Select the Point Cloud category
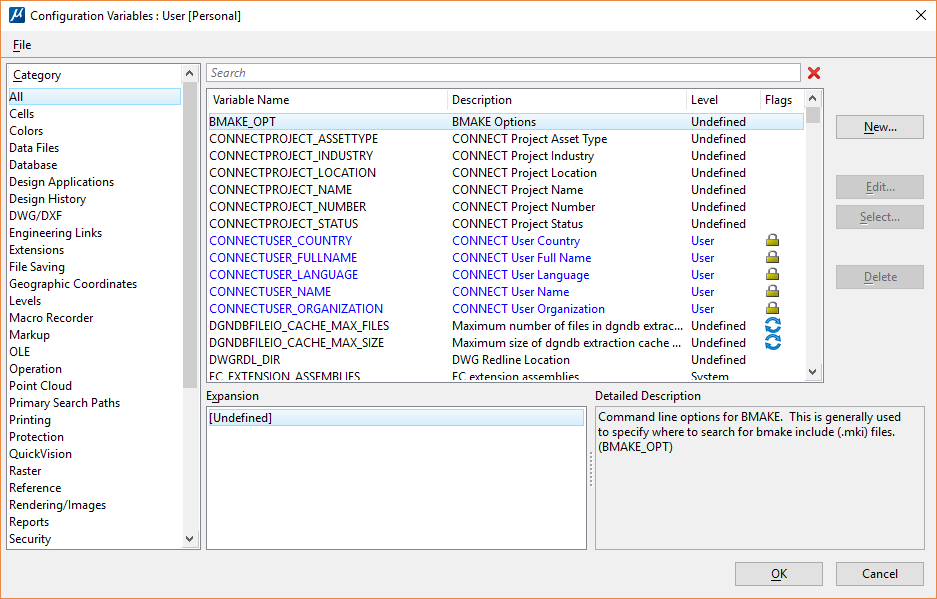937x599 pixels. (x=40, y=386)
